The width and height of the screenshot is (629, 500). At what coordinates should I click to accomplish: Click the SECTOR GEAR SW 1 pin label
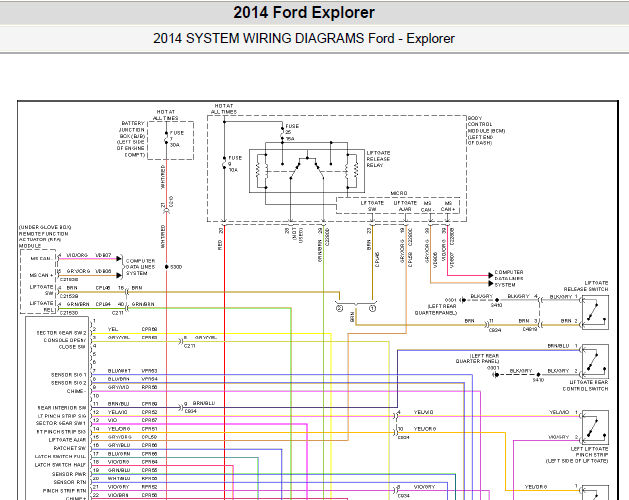[61, 423]
